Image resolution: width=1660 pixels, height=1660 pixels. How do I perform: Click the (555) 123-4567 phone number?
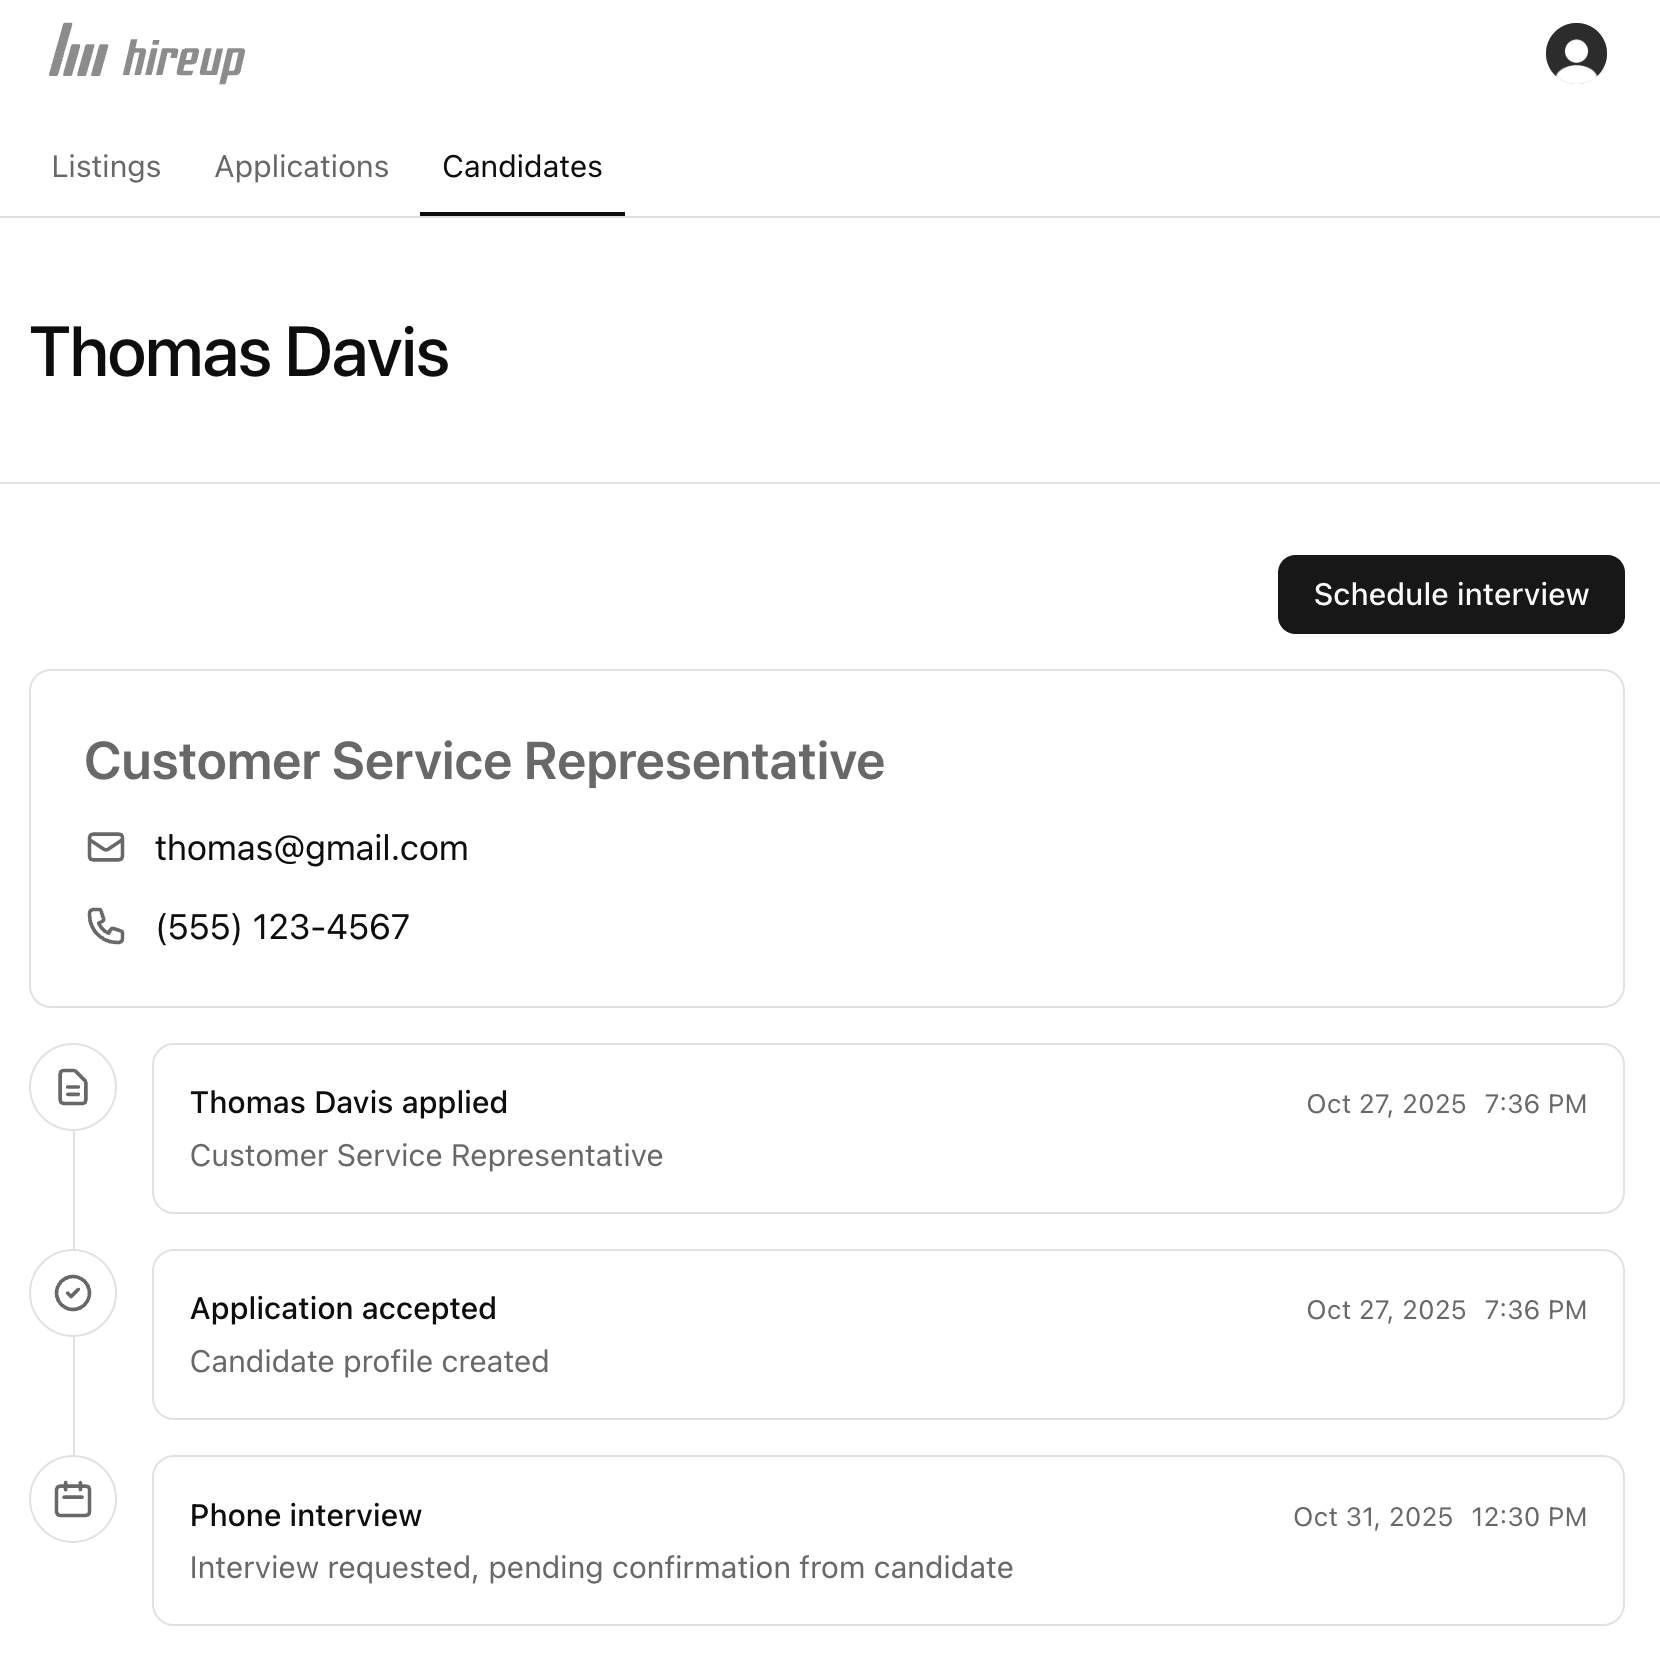coord(283,927)
